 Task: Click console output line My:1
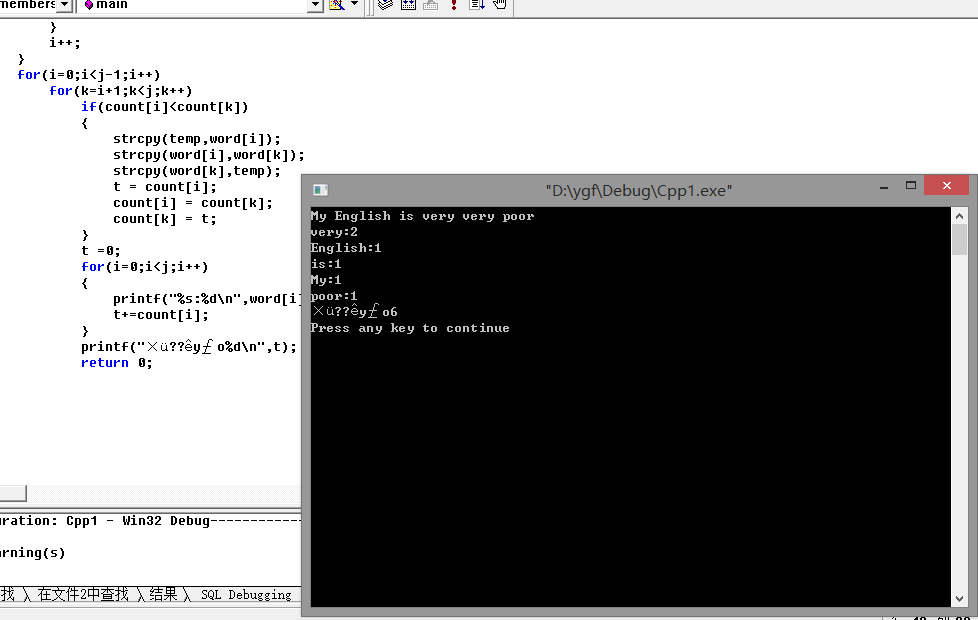[x=326, y=279]
